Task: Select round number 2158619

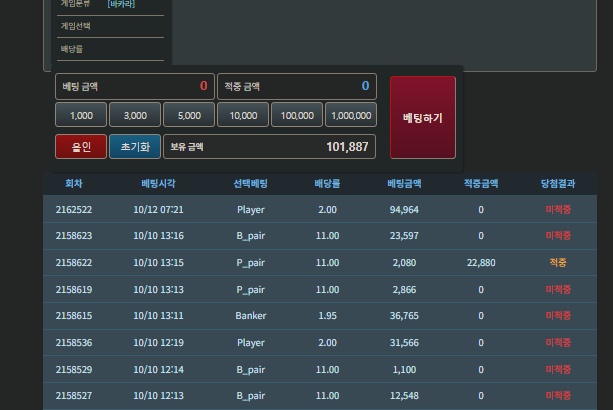Action: click(x=73, y=290)
